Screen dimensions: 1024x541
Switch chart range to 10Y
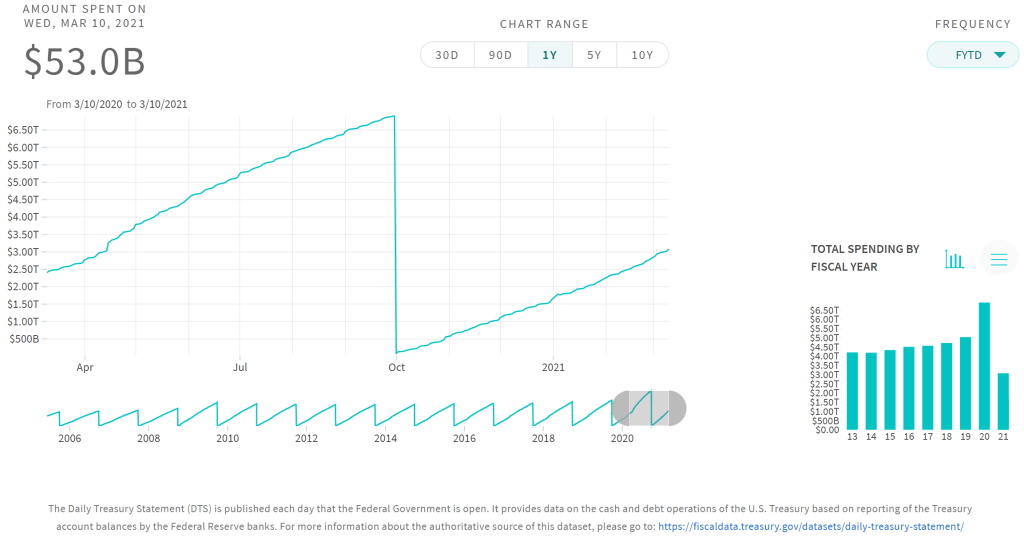pyautogui.click(x=642, y=55)
